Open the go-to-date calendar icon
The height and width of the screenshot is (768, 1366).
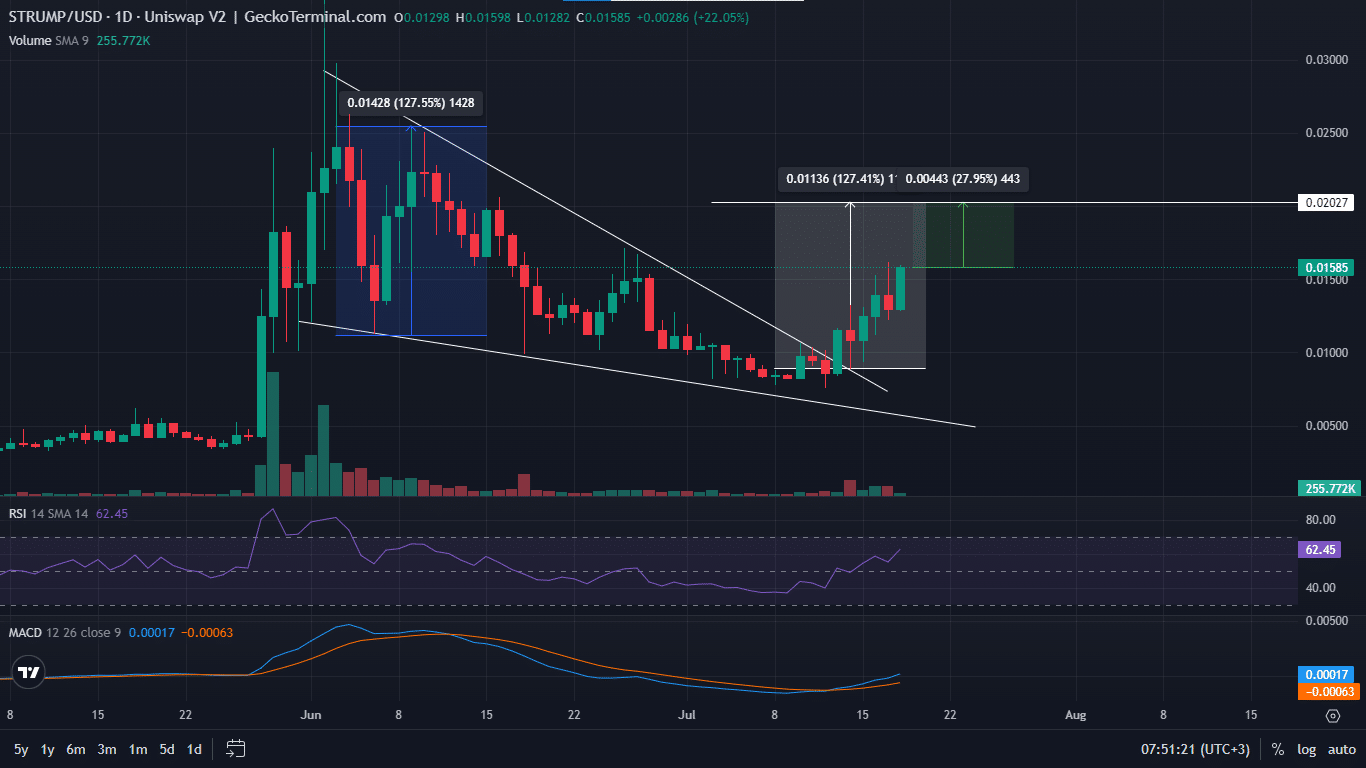236,748
